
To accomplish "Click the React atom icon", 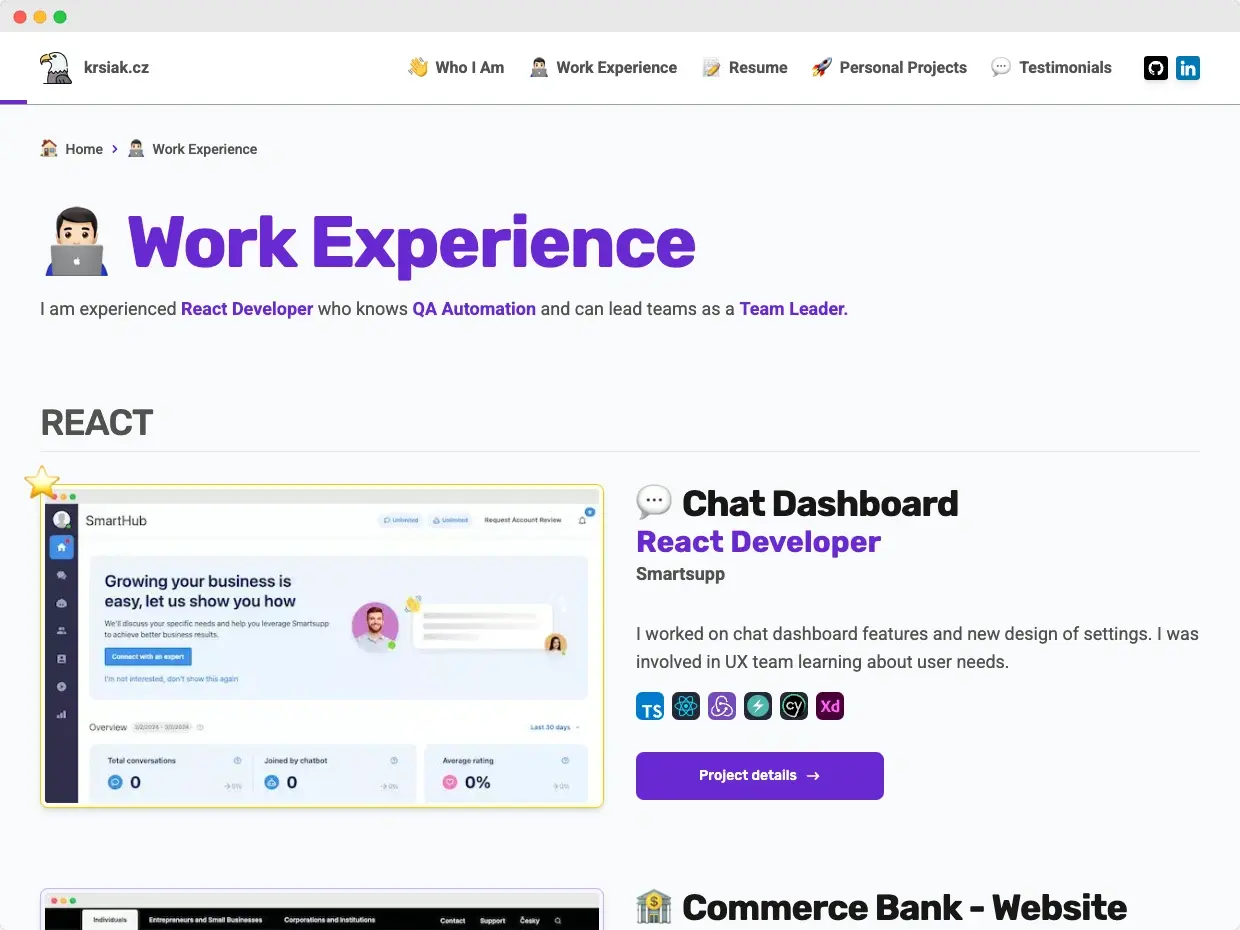I will pos(686,707).
